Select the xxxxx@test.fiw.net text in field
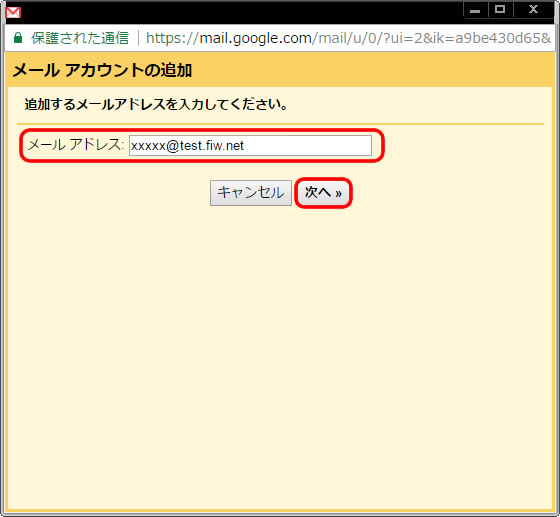The image size is (560, 517). pyautogui.click(x=187, y=146)
